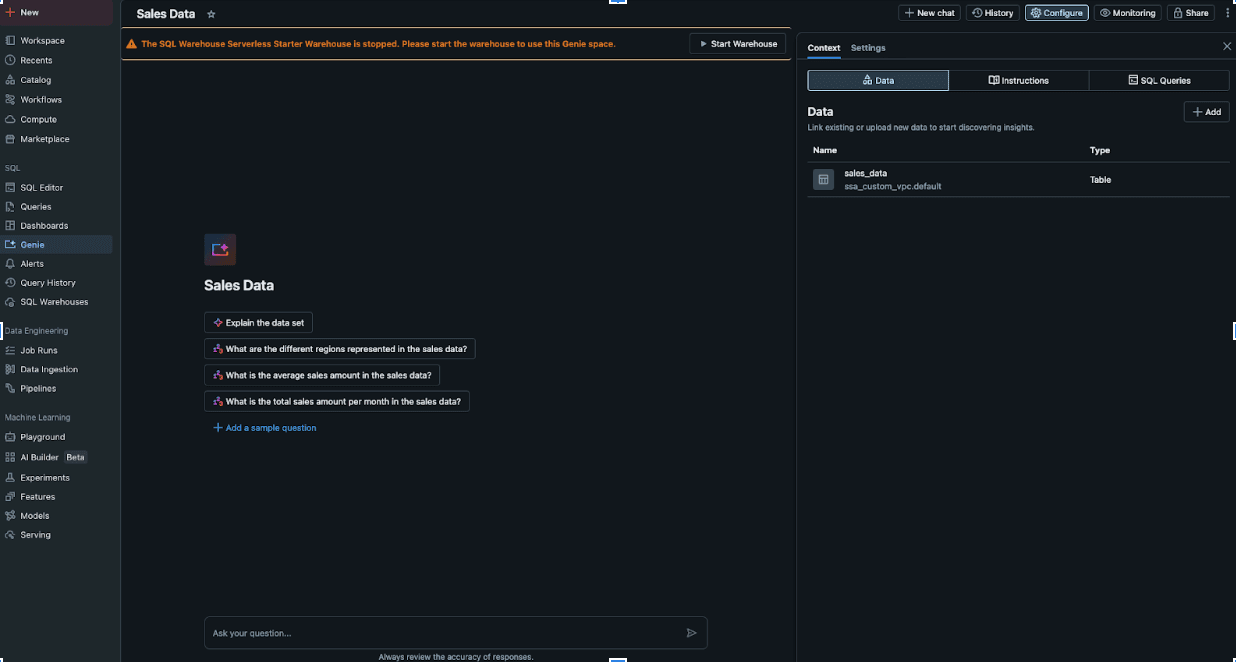Close the Configure side panel
The image size is (1236, 662).
tap(1227, 47)
